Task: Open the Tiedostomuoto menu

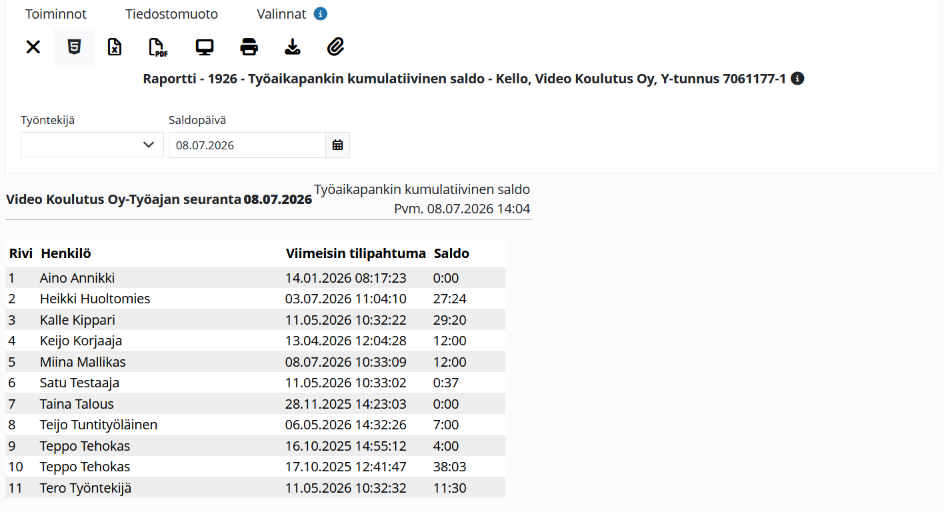Action: point(172,14)
